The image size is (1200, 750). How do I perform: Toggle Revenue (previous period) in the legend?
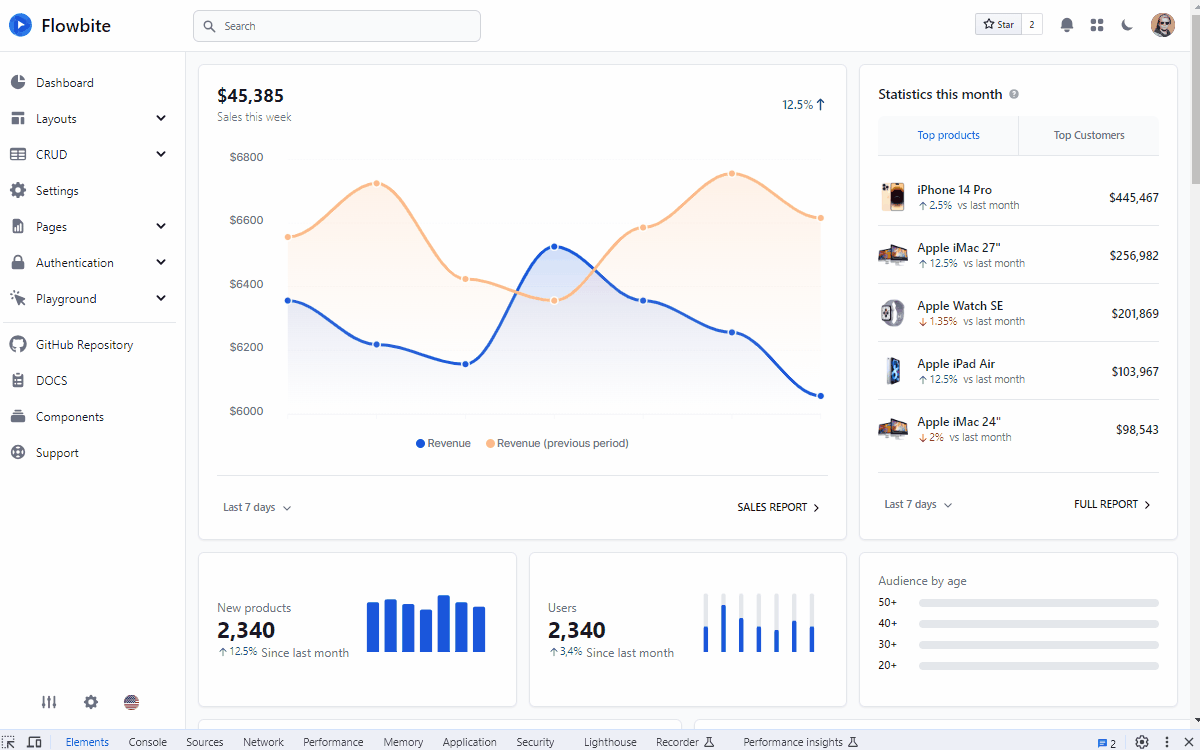556,442
